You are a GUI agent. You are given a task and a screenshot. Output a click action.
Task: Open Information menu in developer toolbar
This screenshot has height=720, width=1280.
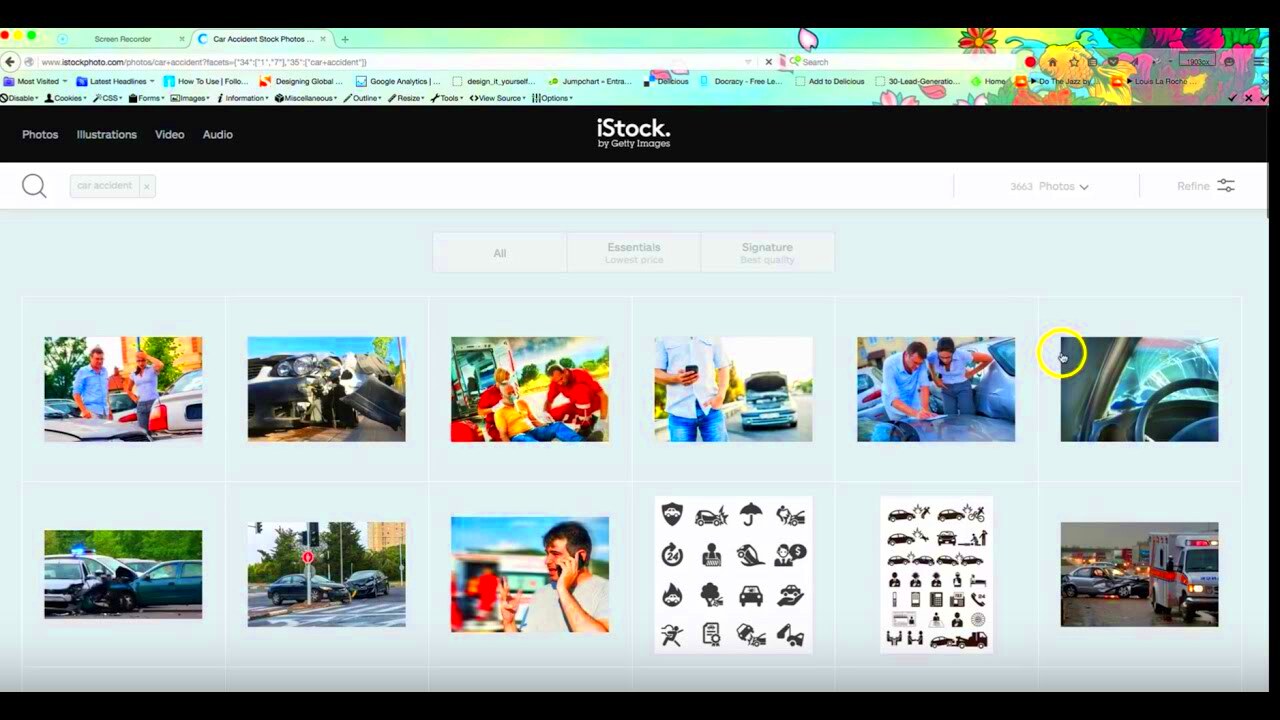[x=243, y=98]
